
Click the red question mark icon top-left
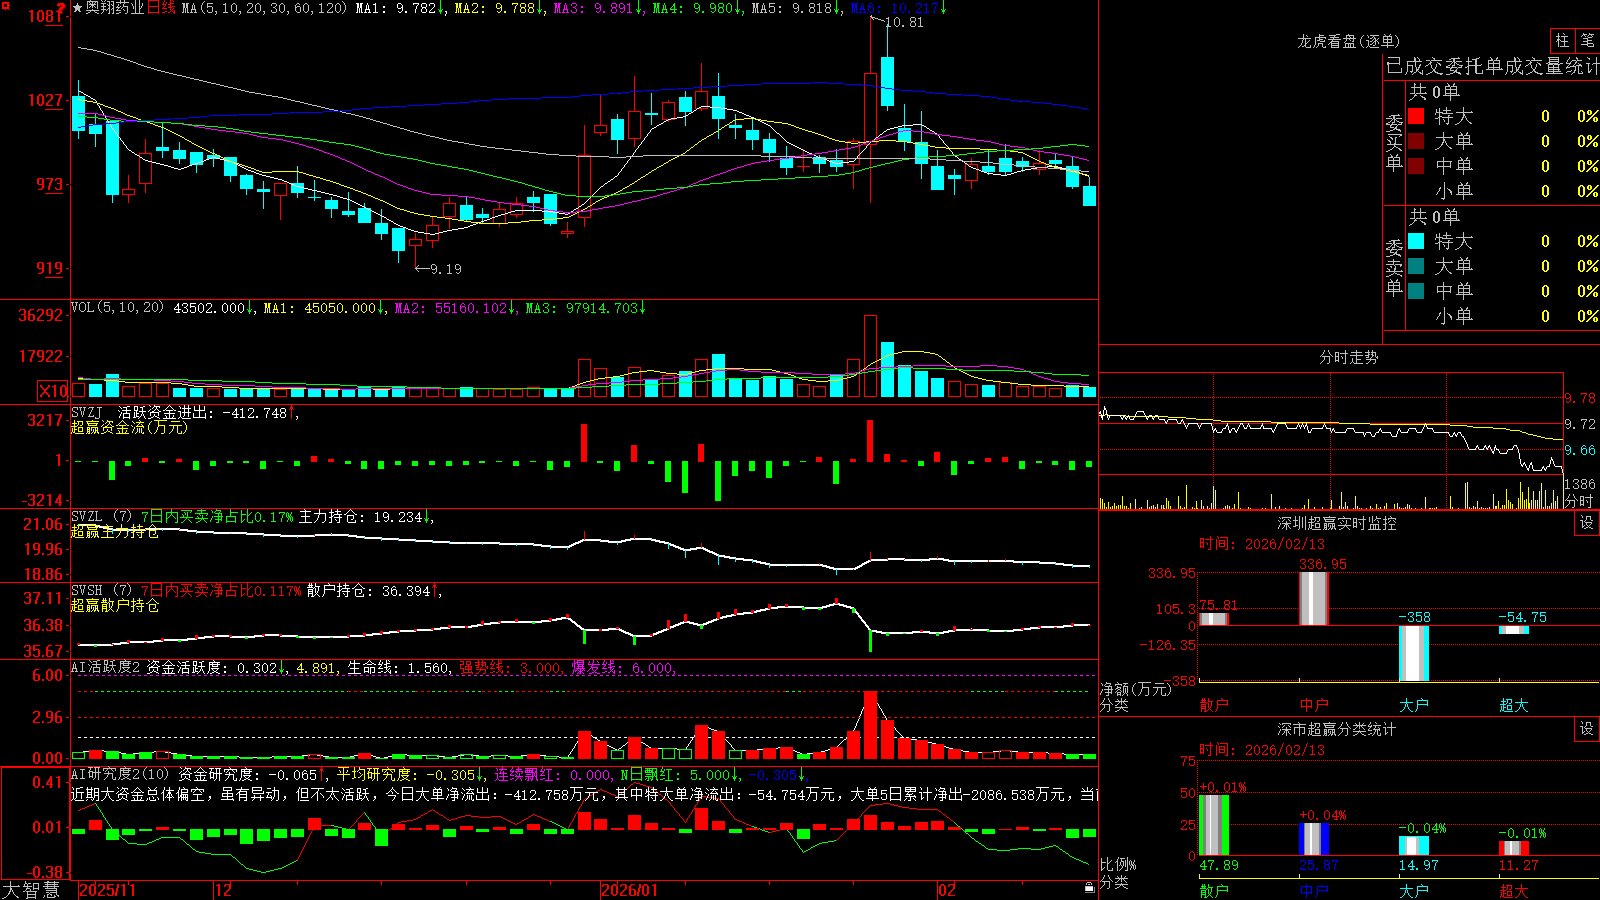tap(61, 8)
